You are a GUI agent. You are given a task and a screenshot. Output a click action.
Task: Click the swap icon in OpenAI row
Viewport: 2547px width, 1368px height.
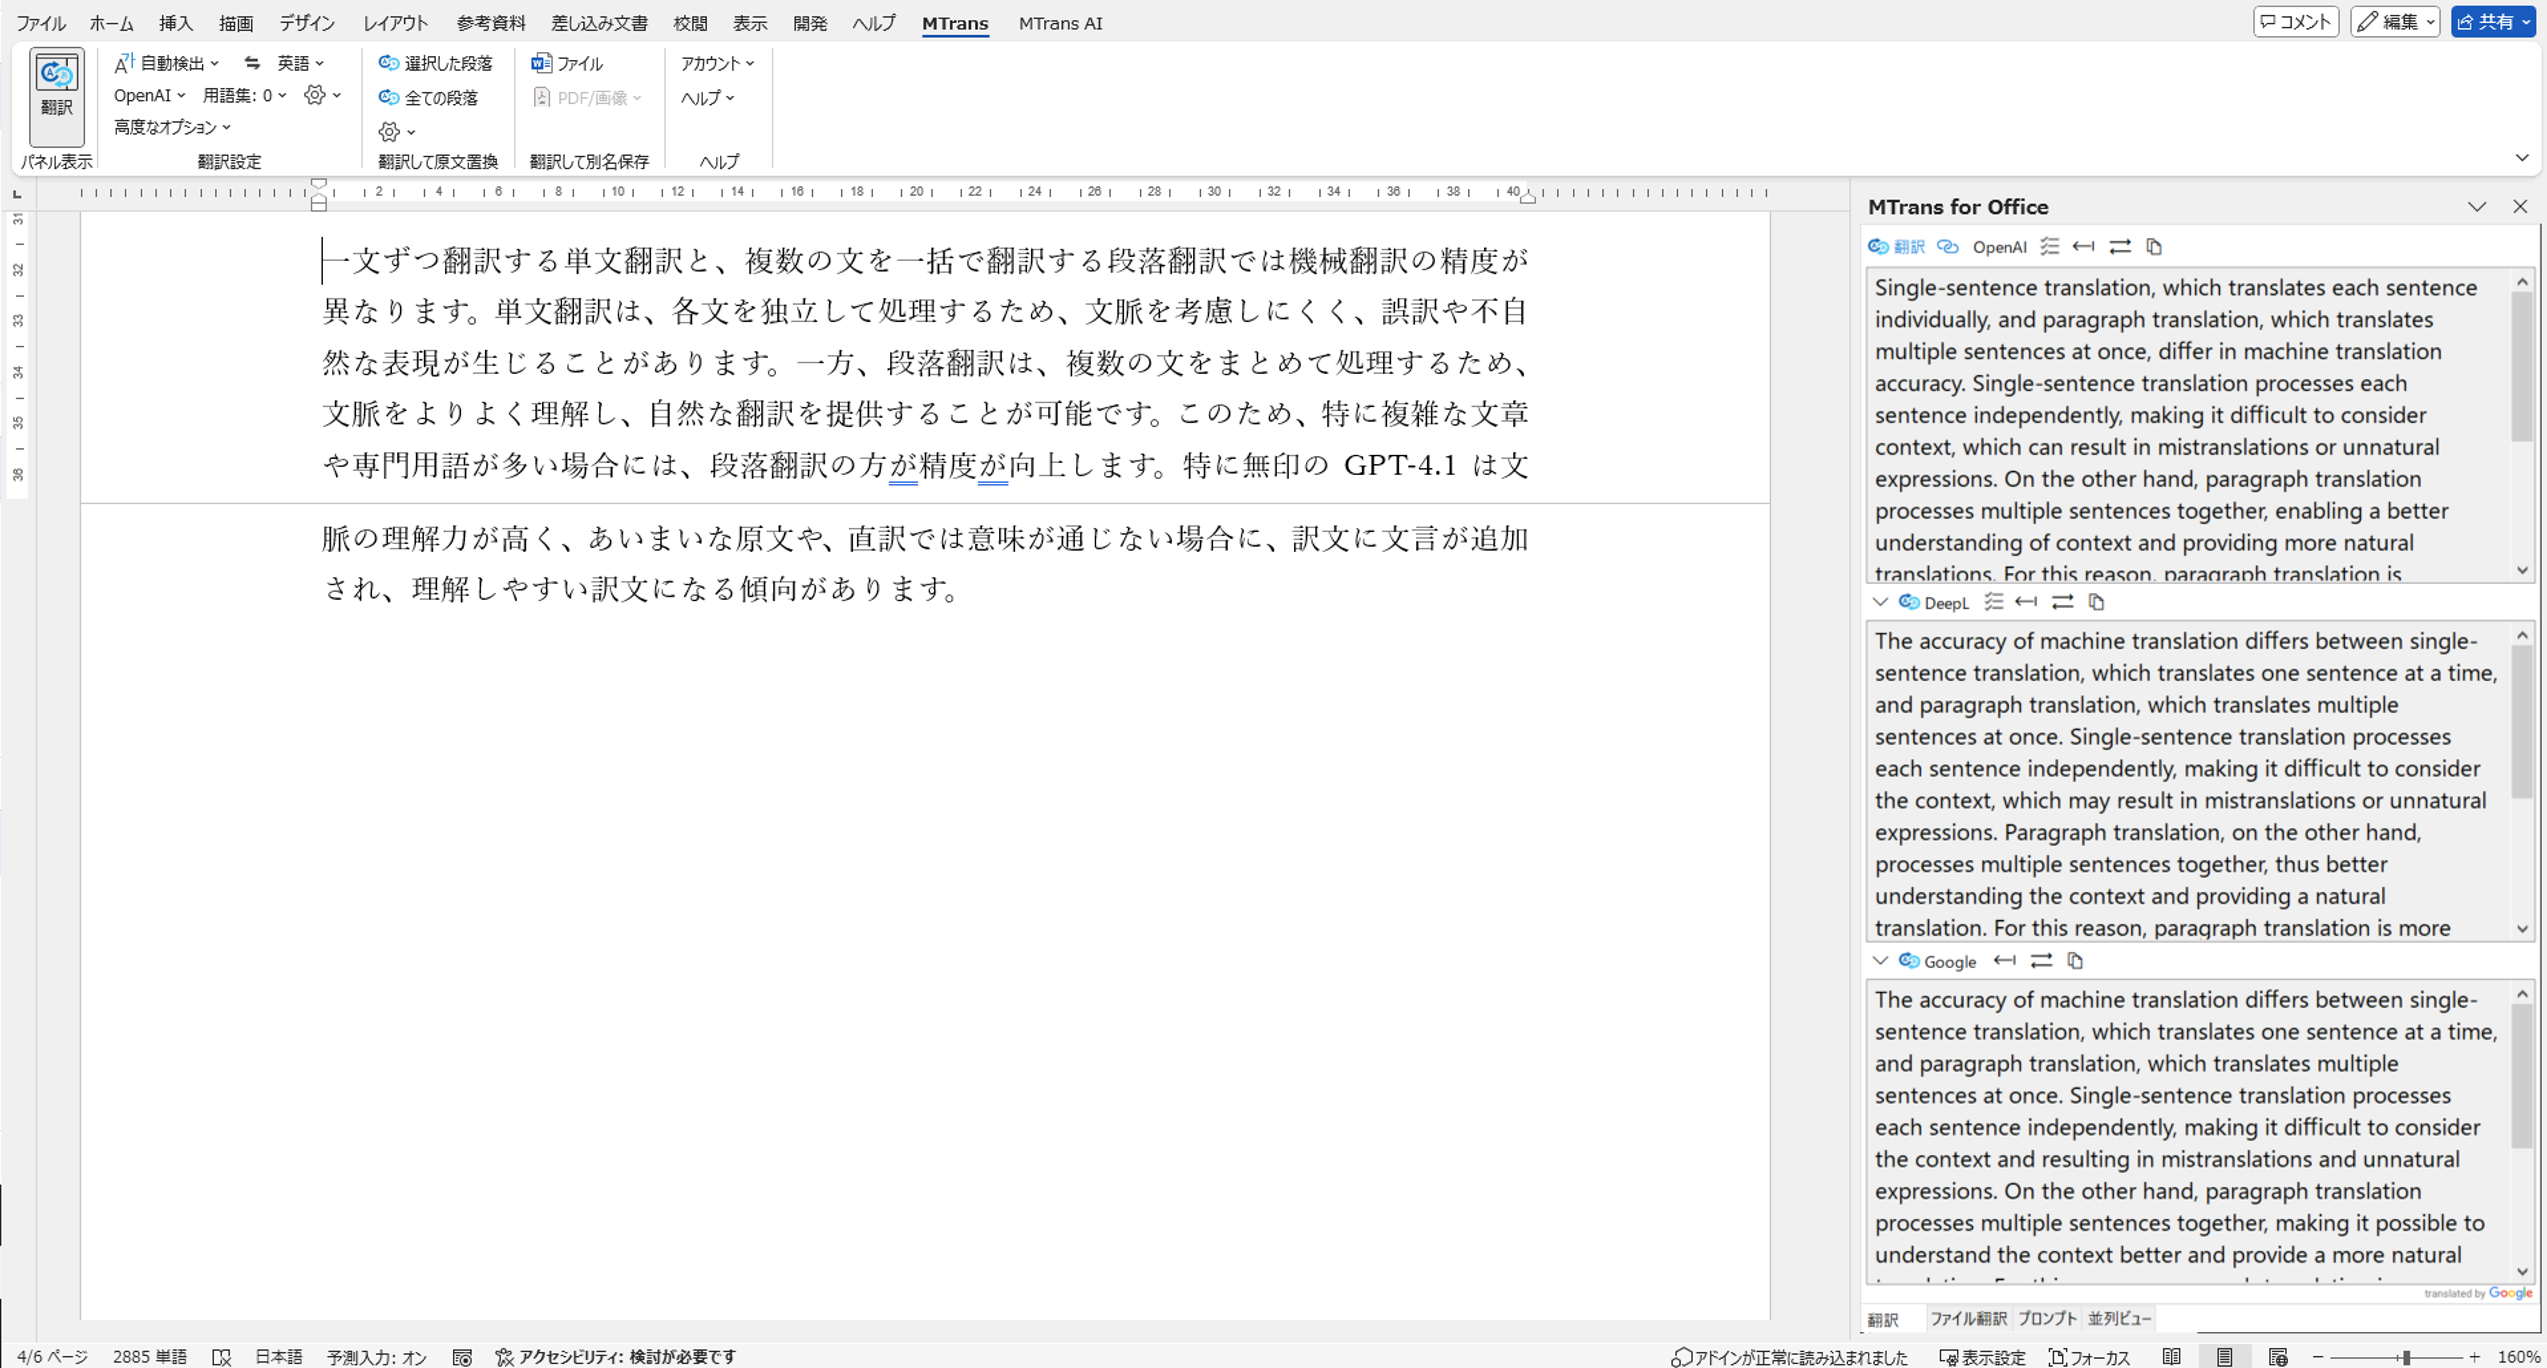tap(2119, 247)
